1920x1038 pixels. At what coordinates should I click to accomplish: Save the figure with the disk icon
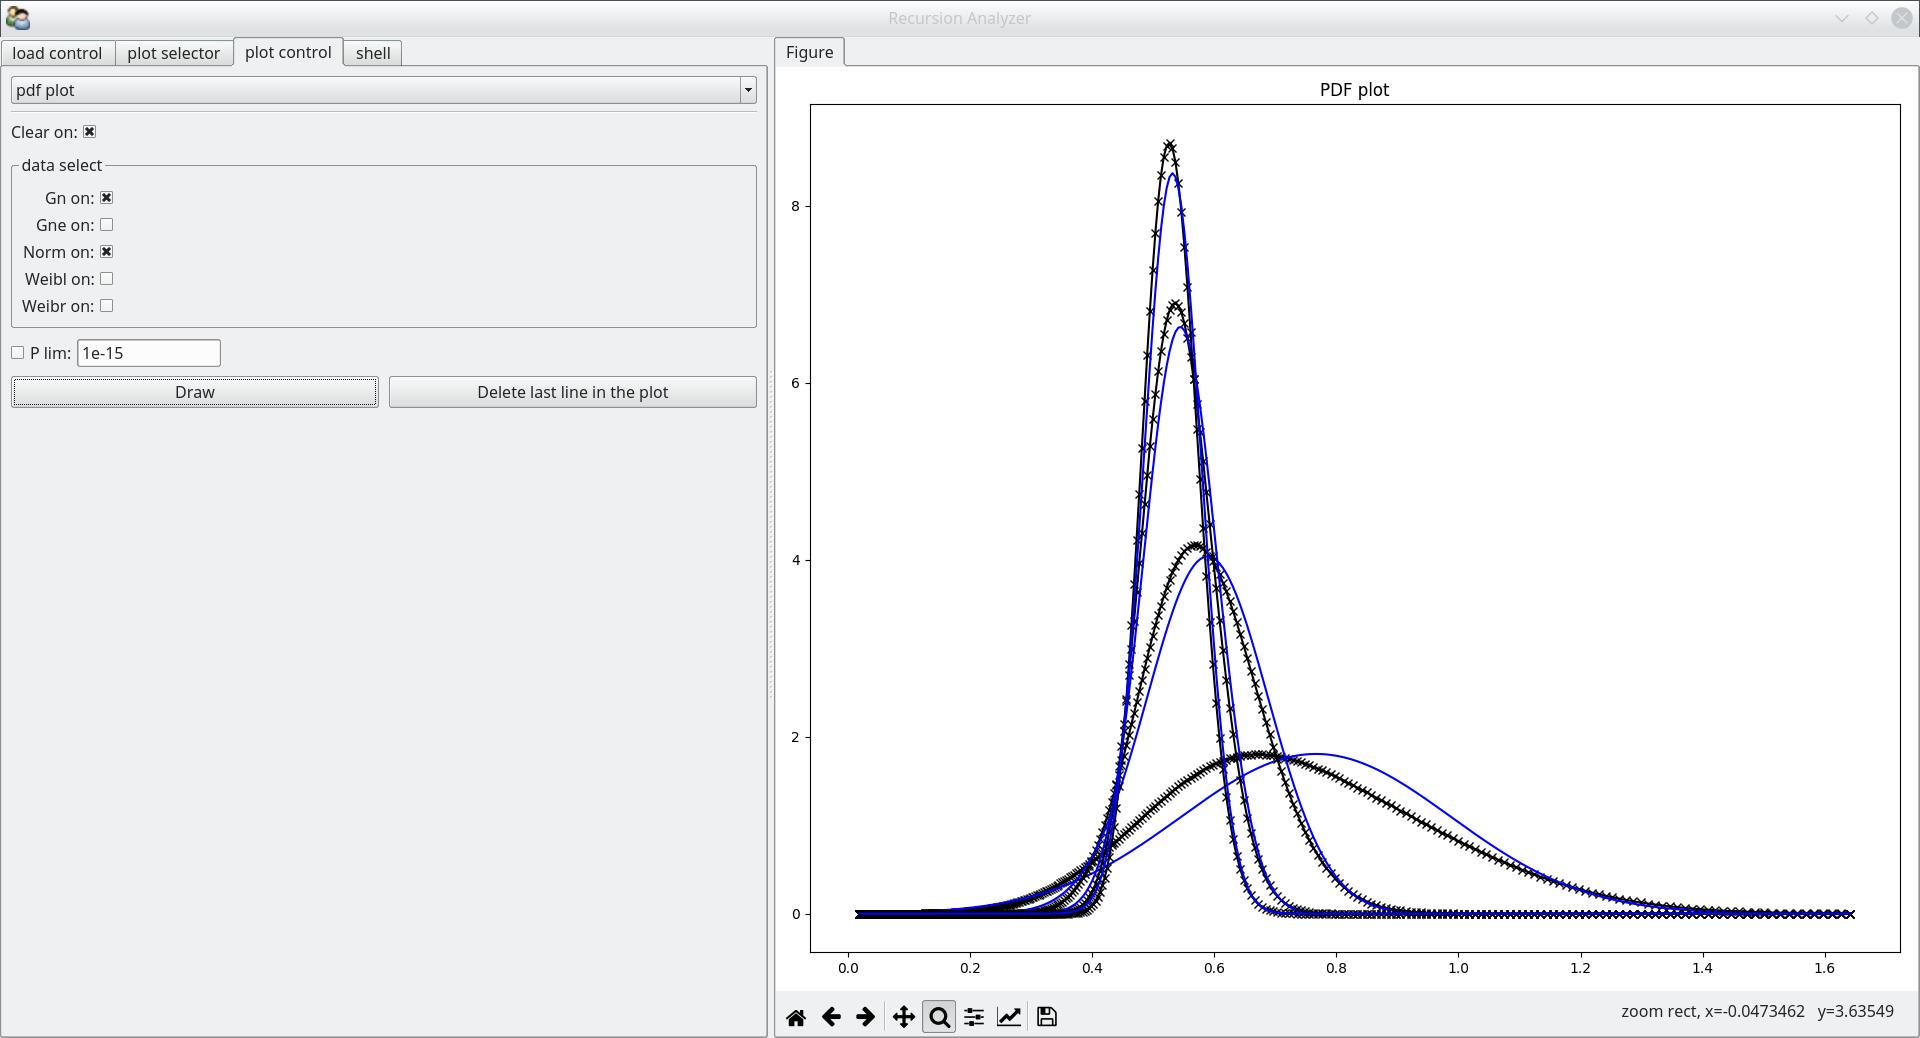tap(1047, 1017)
